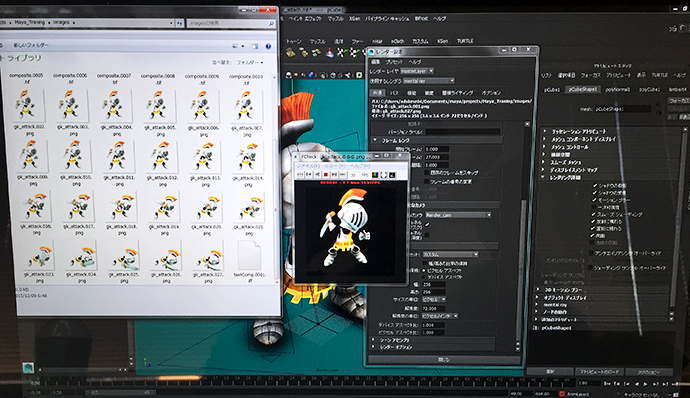Click the stop button in FCheck

coord(326,175)
